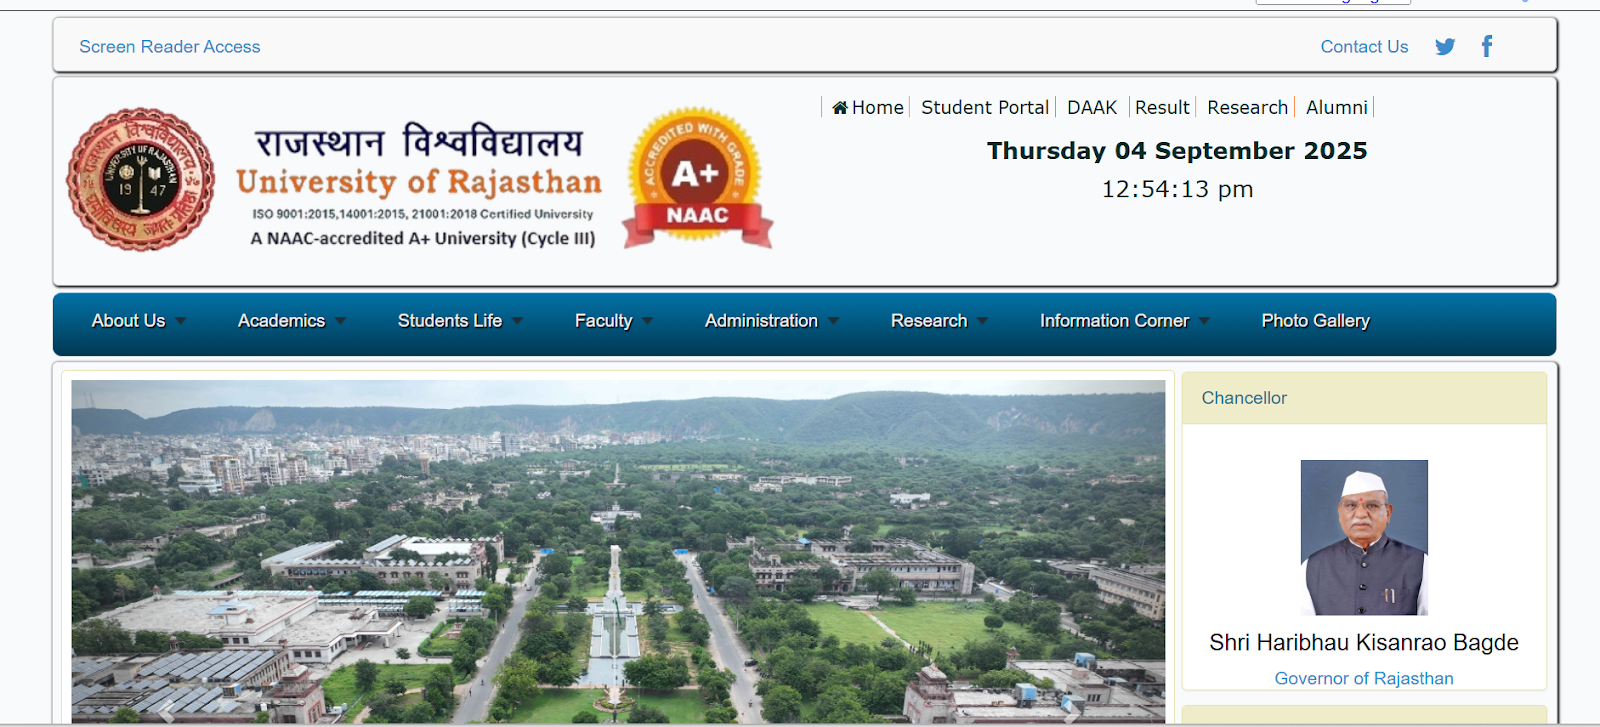Open the Result link
This screenshot has width=1600, height=727.
(1162, 107)
